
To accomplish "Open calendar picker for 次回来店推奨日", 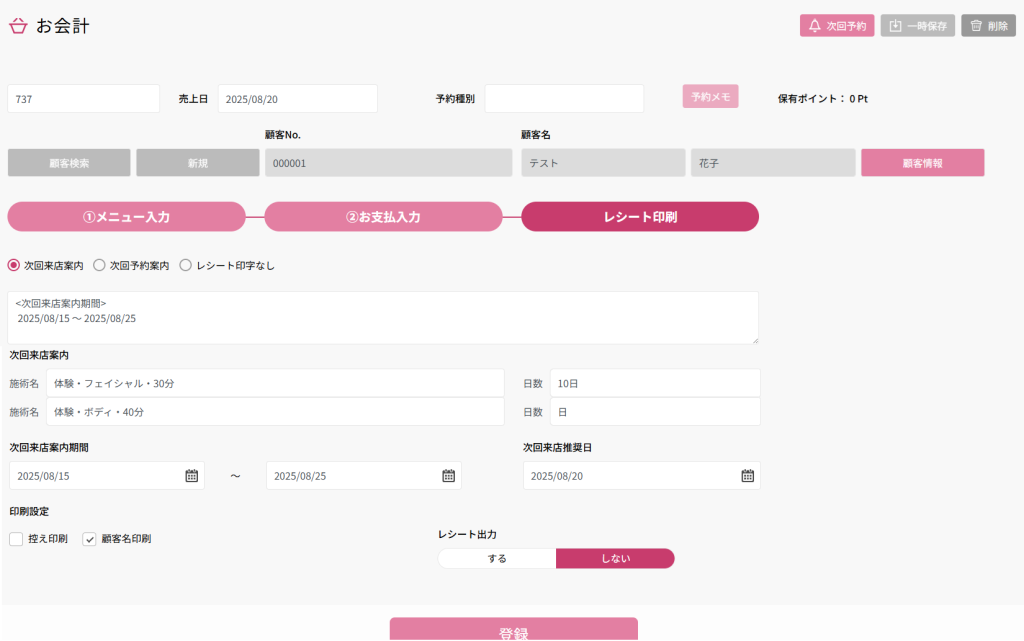I will (746, 475).
